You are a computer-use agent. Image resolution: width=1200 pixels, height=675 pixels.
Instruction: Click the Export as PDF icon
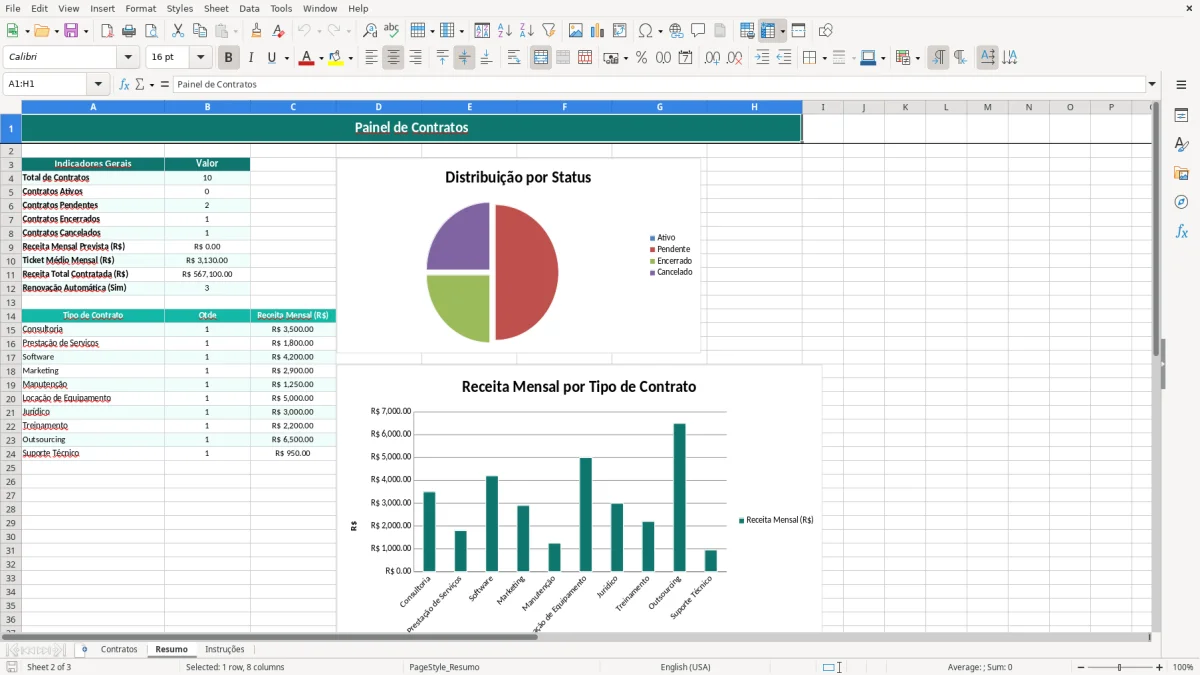(x=107, y=31)
